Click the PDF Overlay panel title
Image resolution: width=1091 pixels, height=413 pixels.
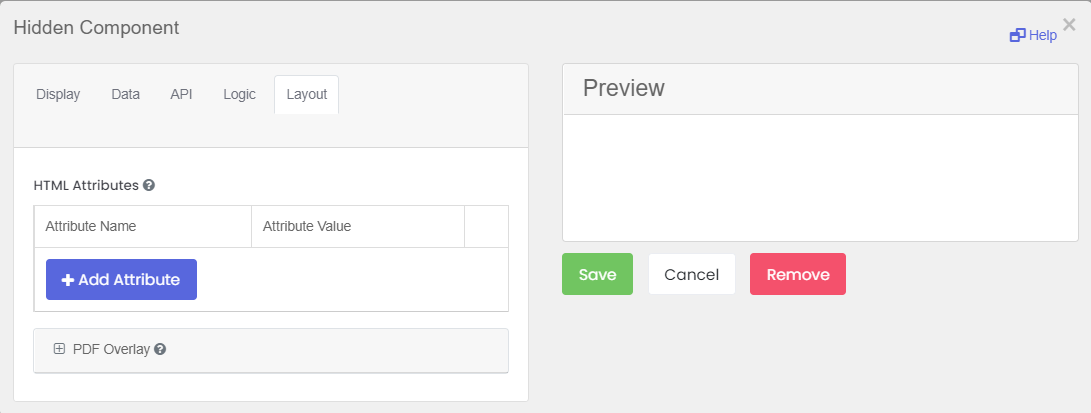(x=111, y=349)
